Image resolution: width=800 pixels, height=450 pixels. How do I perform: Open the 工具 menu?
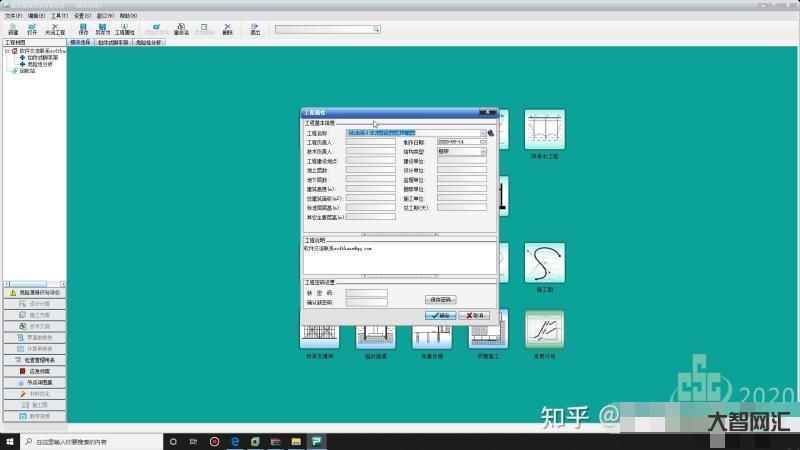(59, 16)
